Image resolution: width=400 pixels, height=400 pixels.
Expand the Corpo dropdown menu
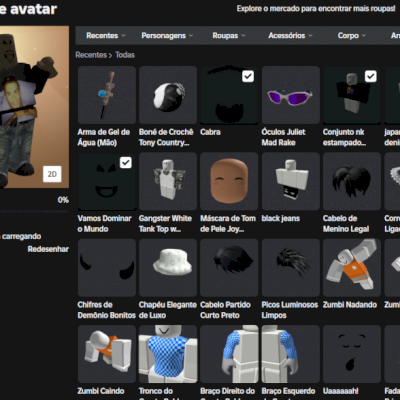(x=352, y=35)
